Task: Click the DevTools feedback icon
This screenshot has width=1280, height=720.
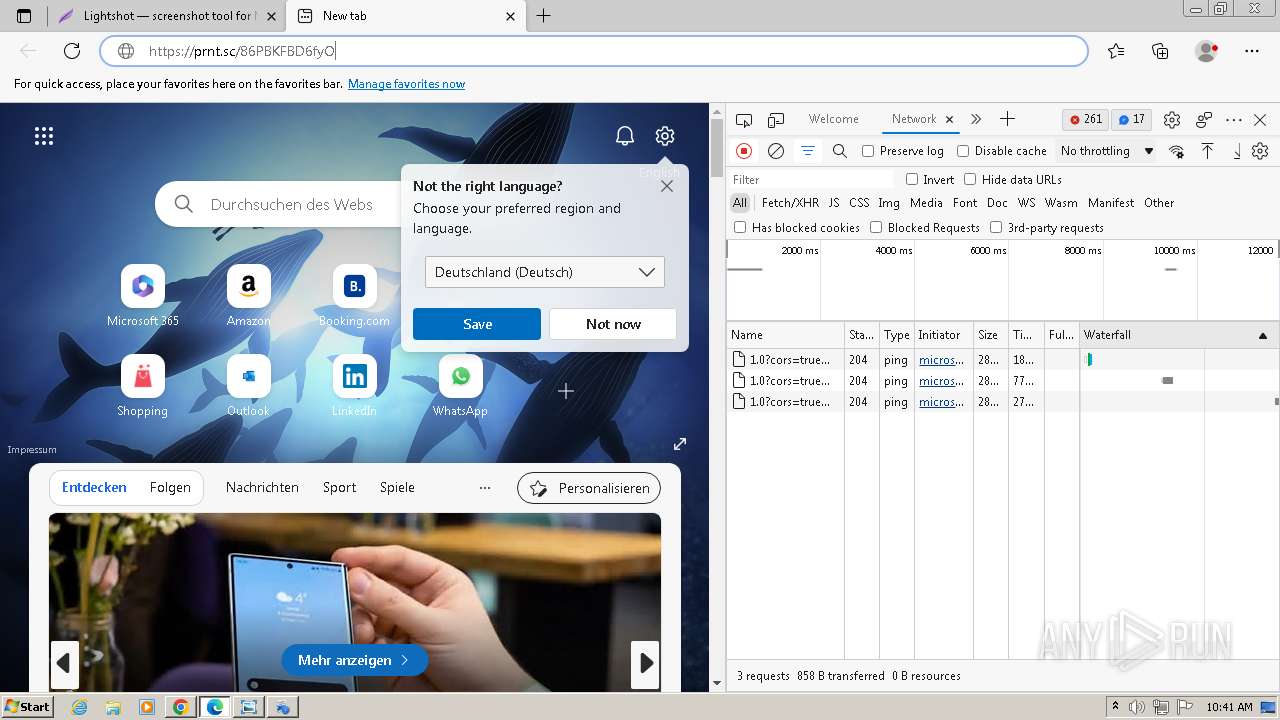Action: coord(1204,120)
